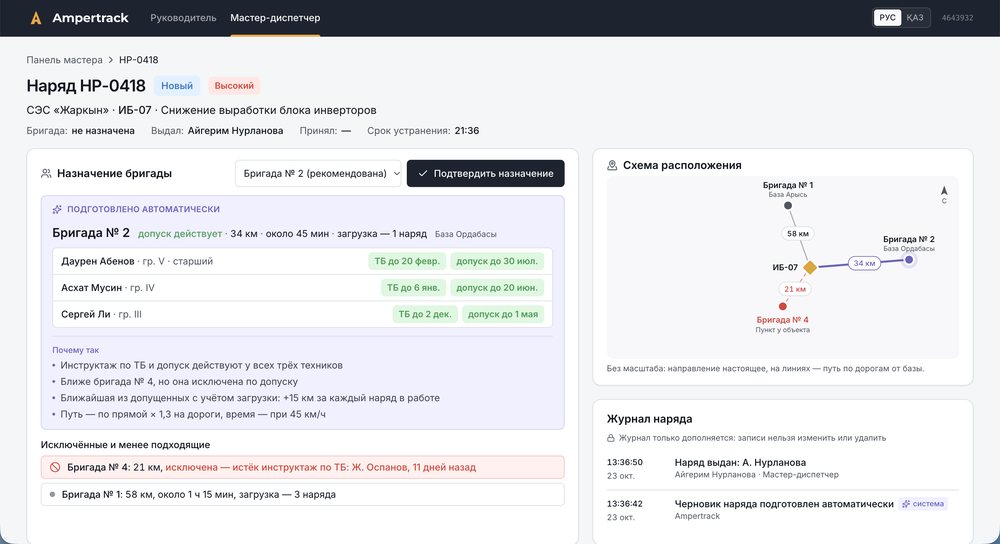Click the 58 км distance label on map
This screenshot has height=544, width=1000.
pos(797,233)
